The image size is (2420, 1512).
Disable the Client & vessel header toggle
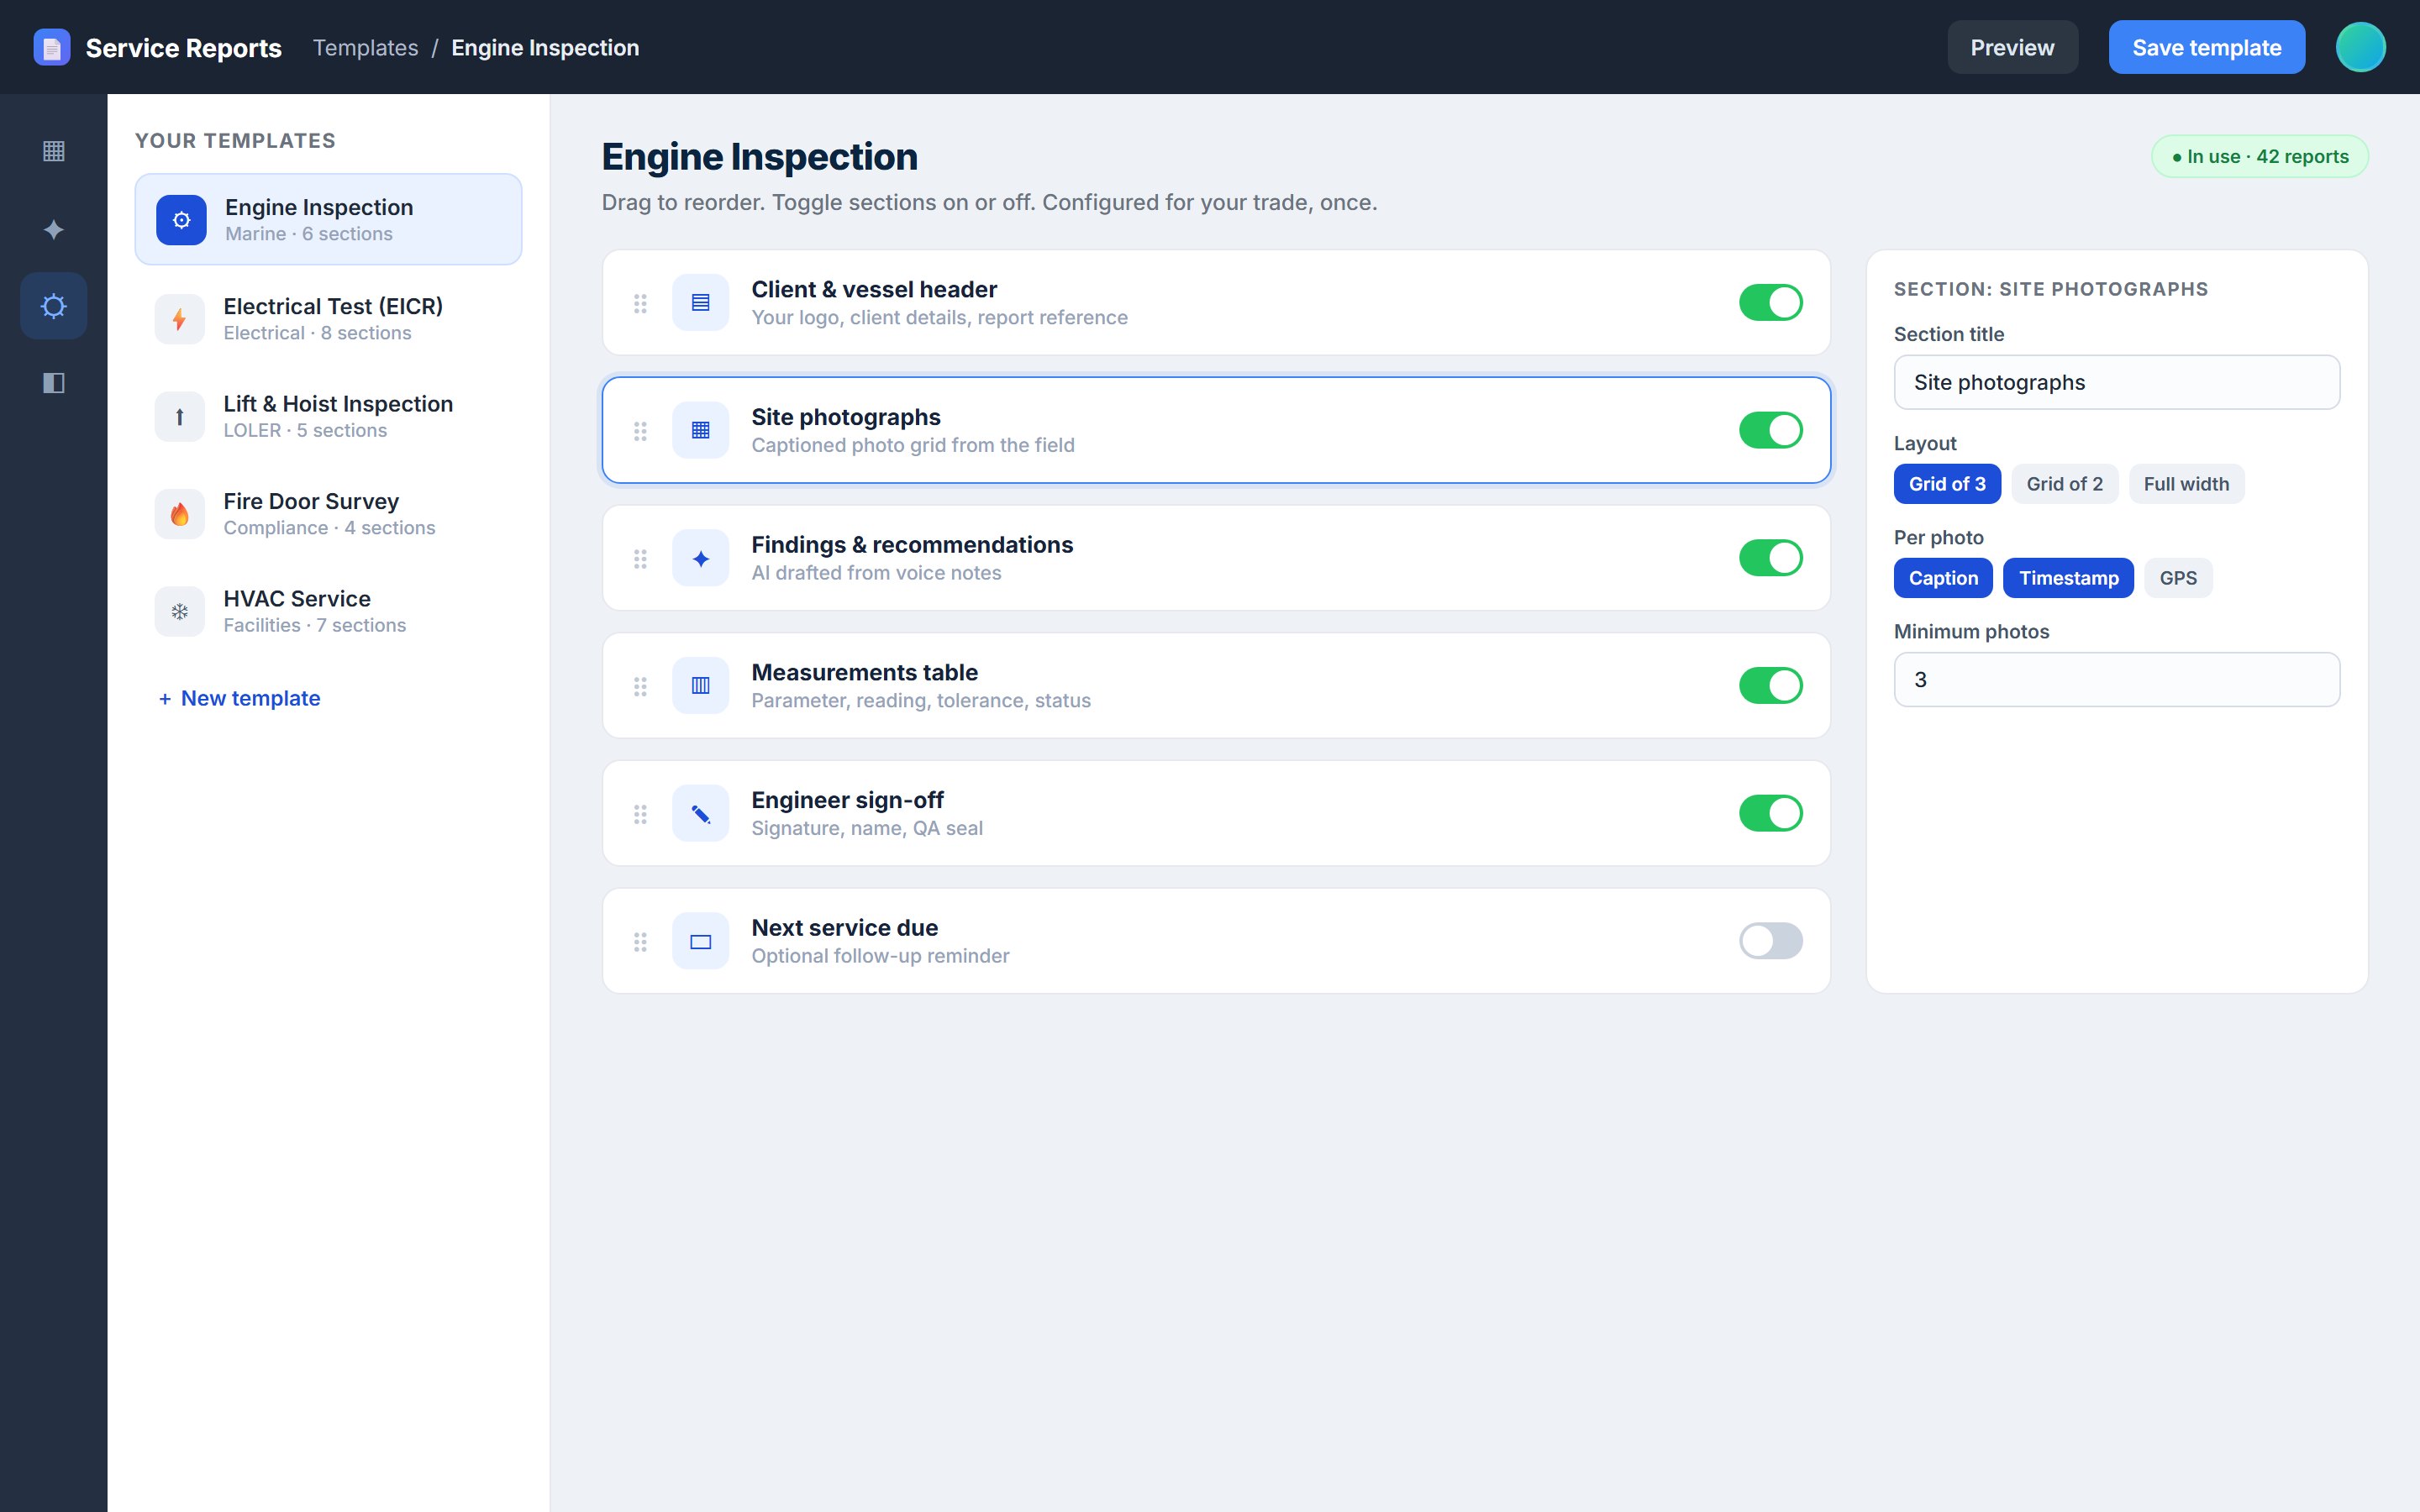click(x=1770, y=302)
